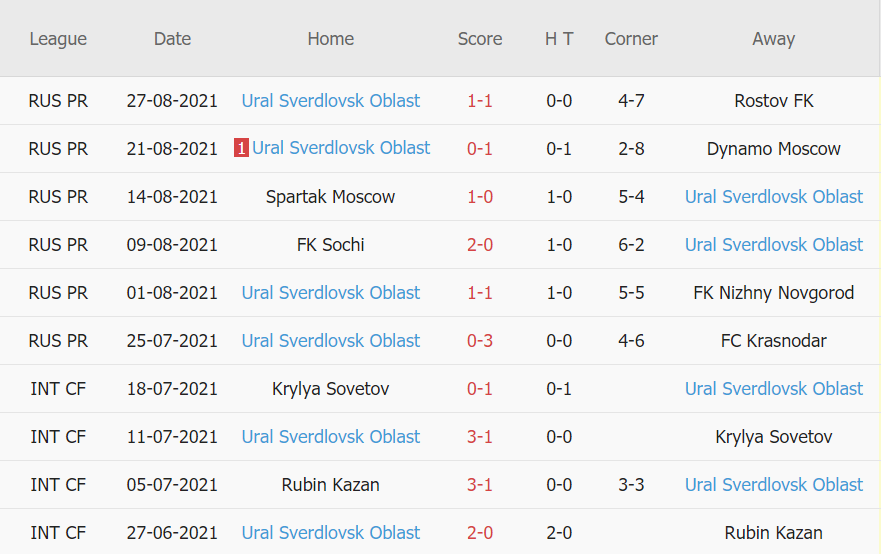The height and width of the screenshot is (554, 881).
Task: Click FK Nizhny Novgorod in the Away column
Action: [774, 293]
